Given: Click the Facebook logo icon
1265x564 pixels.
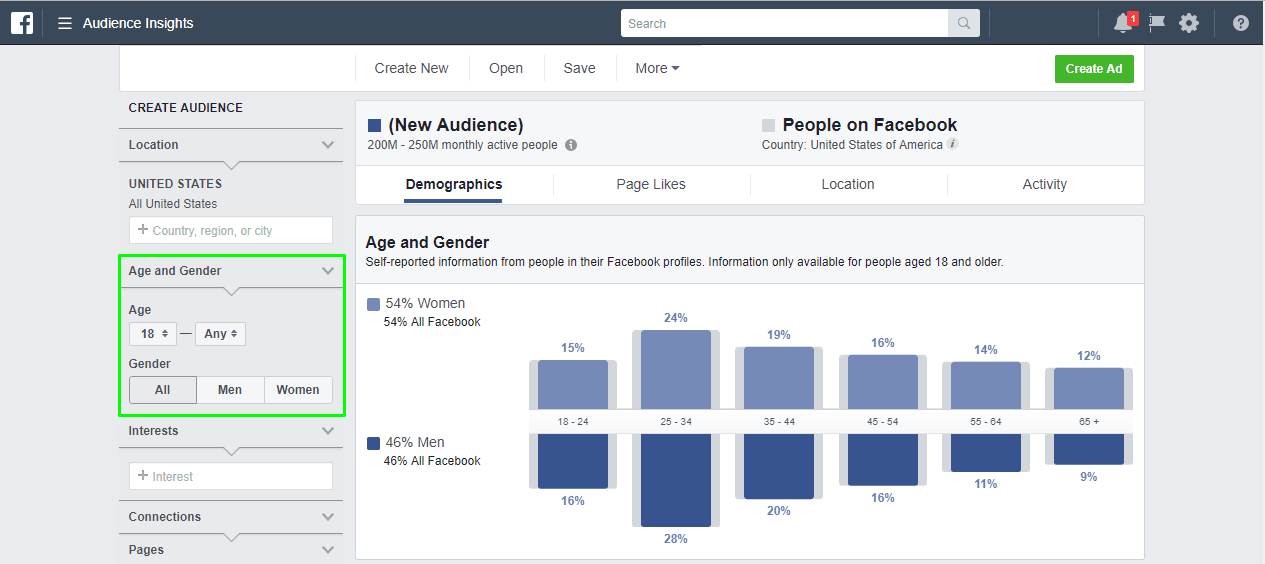Looking at the screenshot, I should pos(22,23).
